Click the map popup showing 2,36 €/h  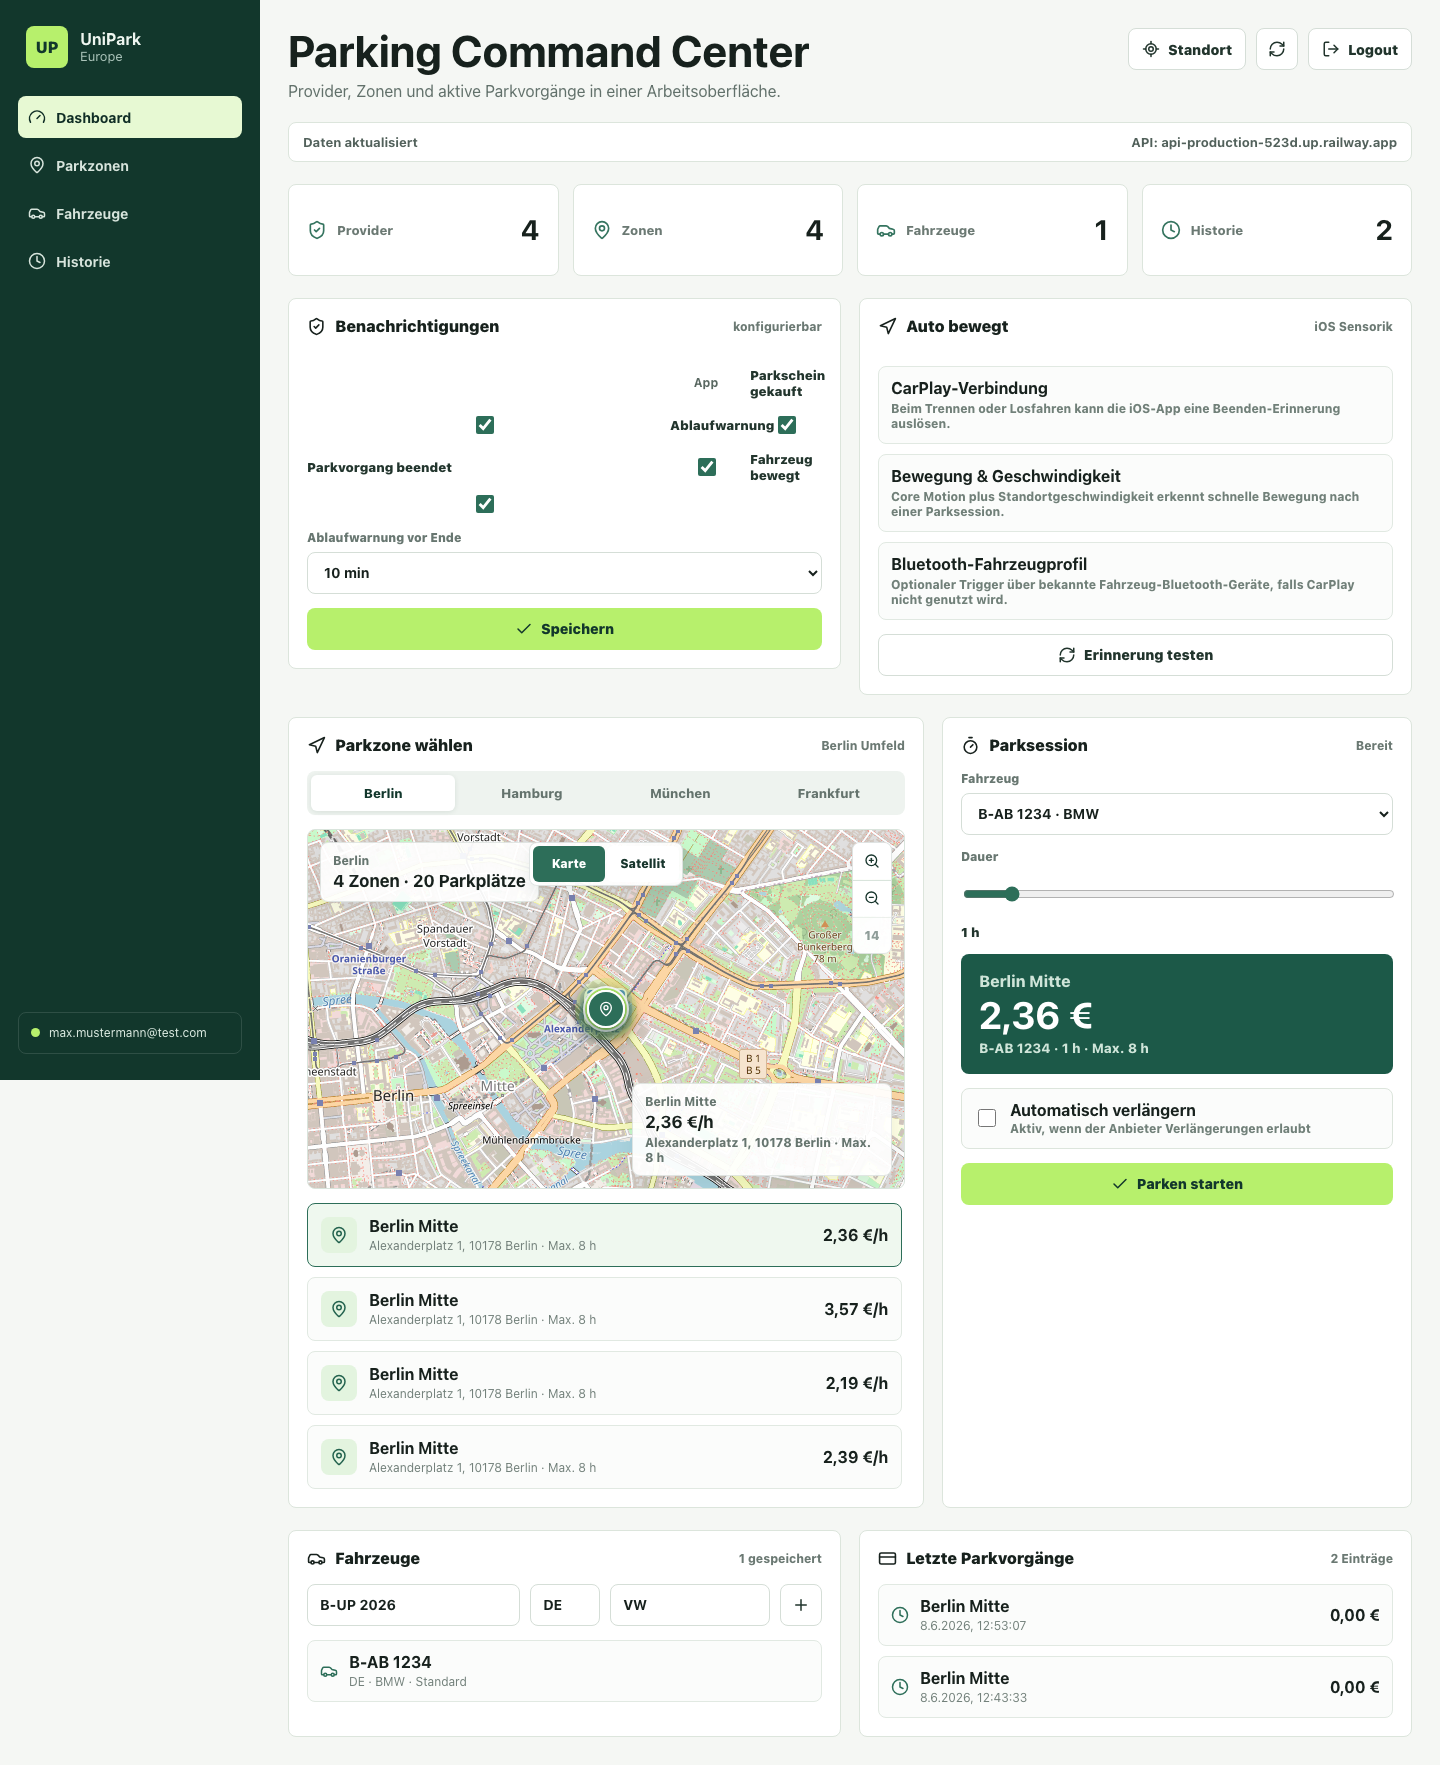[x=762, y=1129]
